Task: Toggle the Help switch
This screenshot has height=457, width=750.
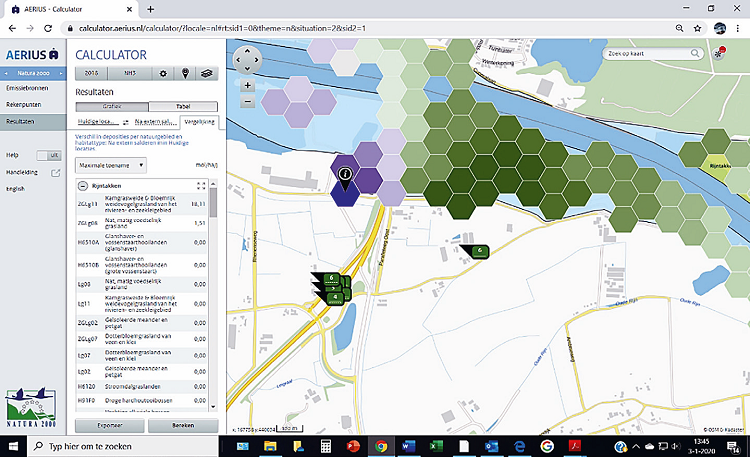Action: click(48, 155)
